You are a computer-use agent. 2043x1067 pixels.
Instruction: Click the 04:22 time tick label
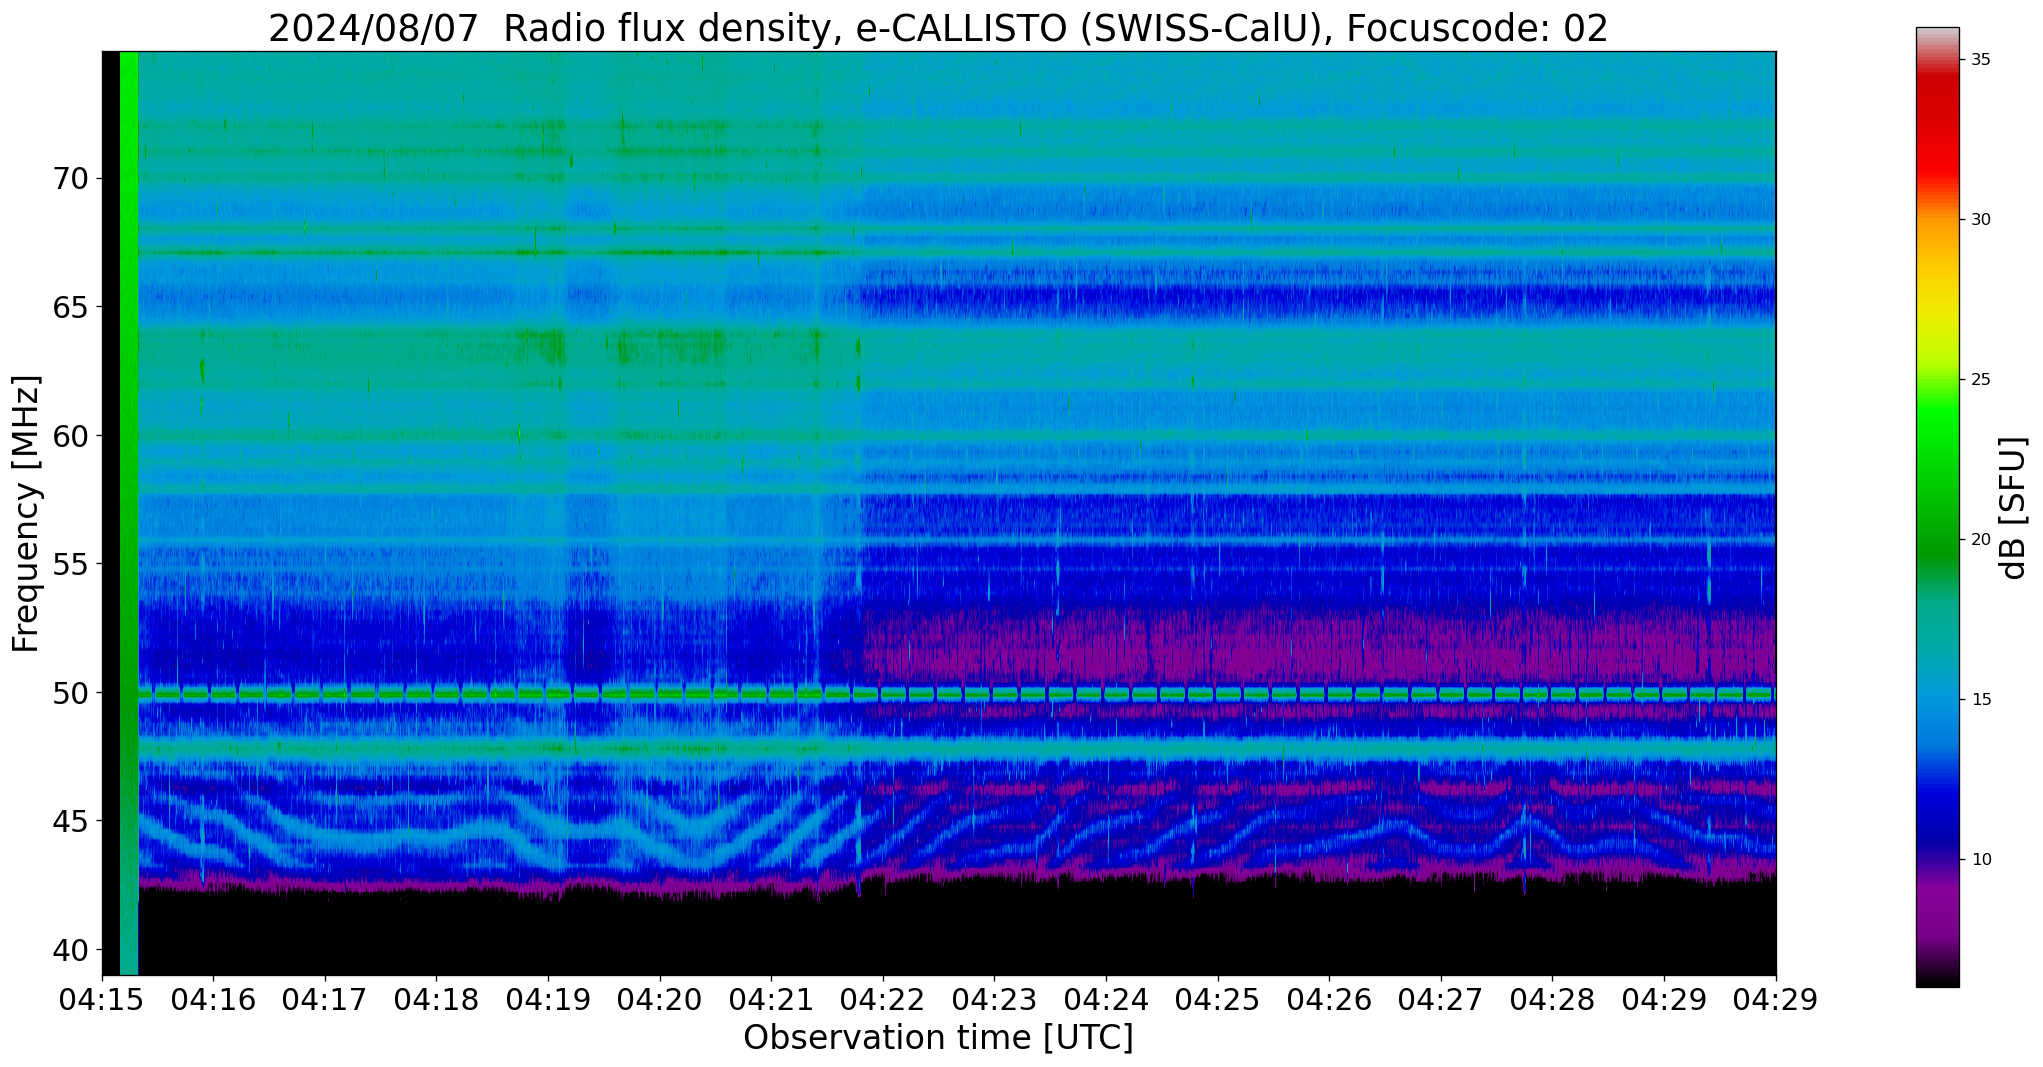883,1000
